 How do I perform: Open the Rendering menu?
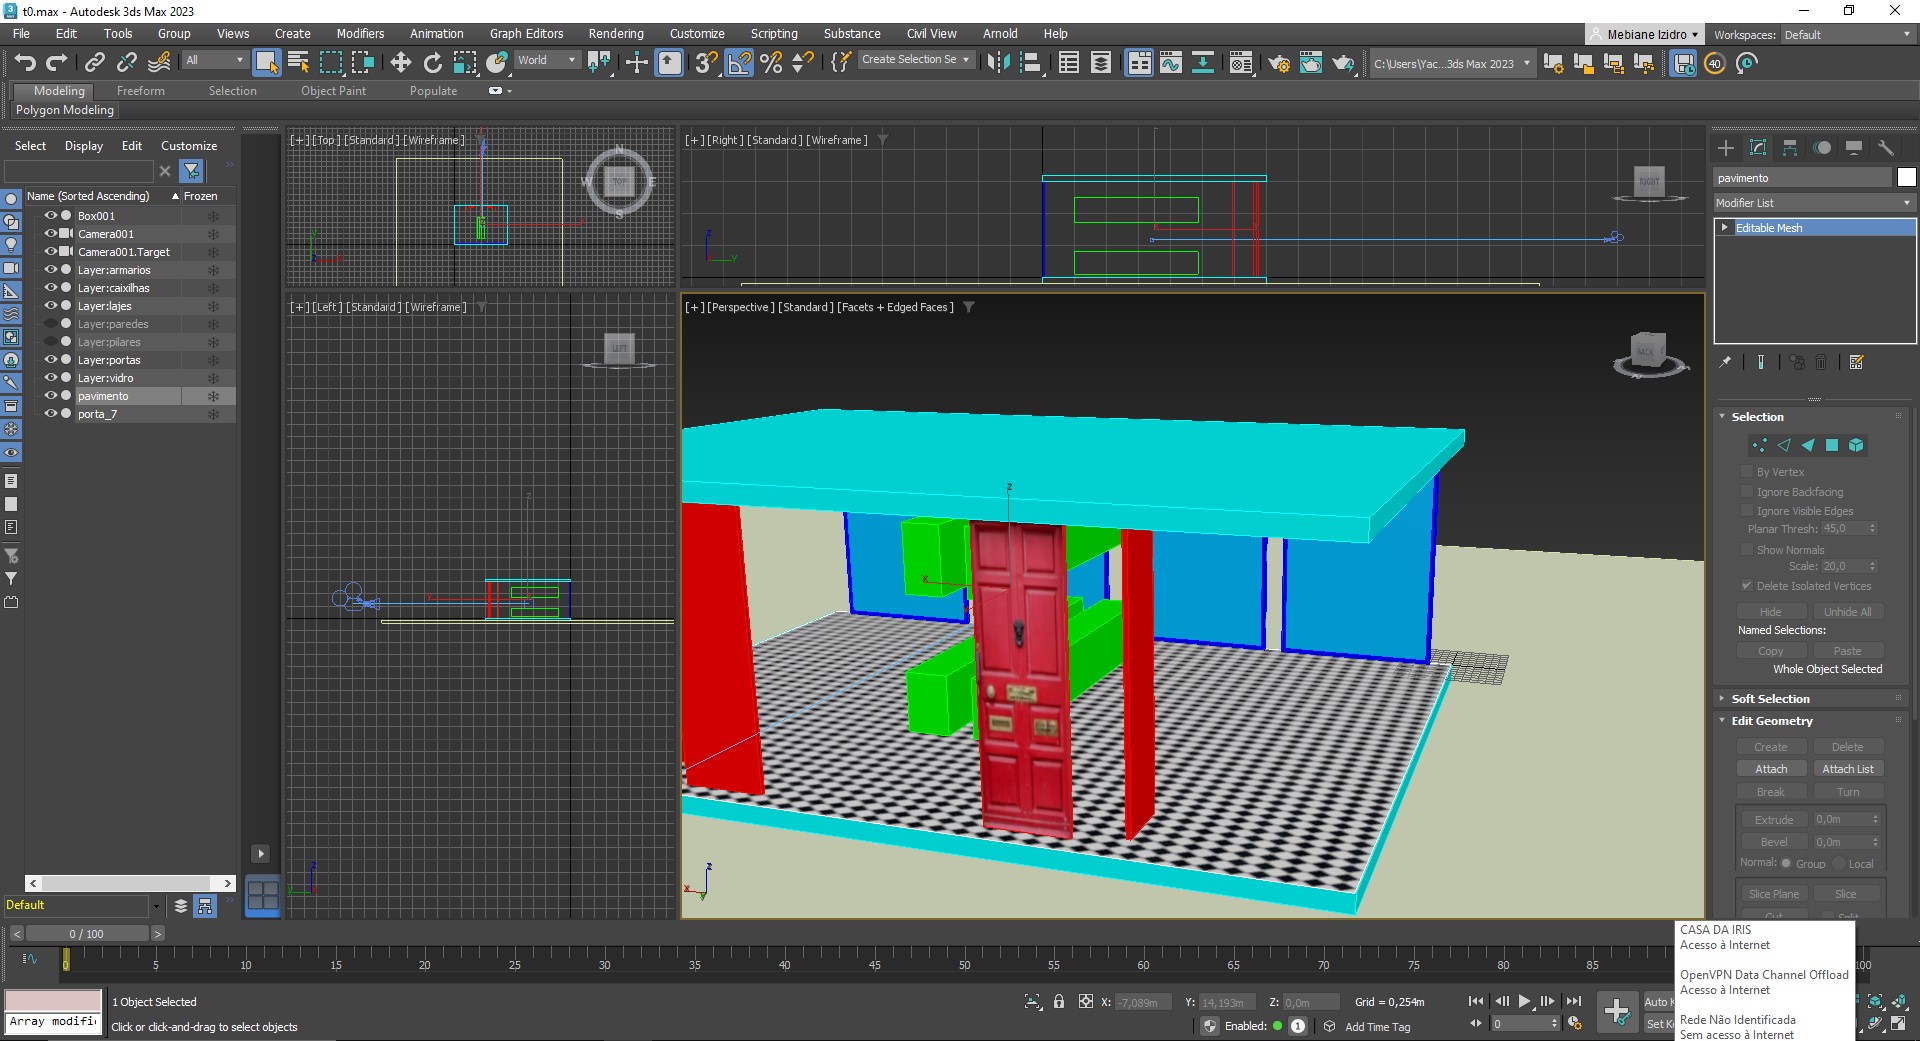coord(615,33)
